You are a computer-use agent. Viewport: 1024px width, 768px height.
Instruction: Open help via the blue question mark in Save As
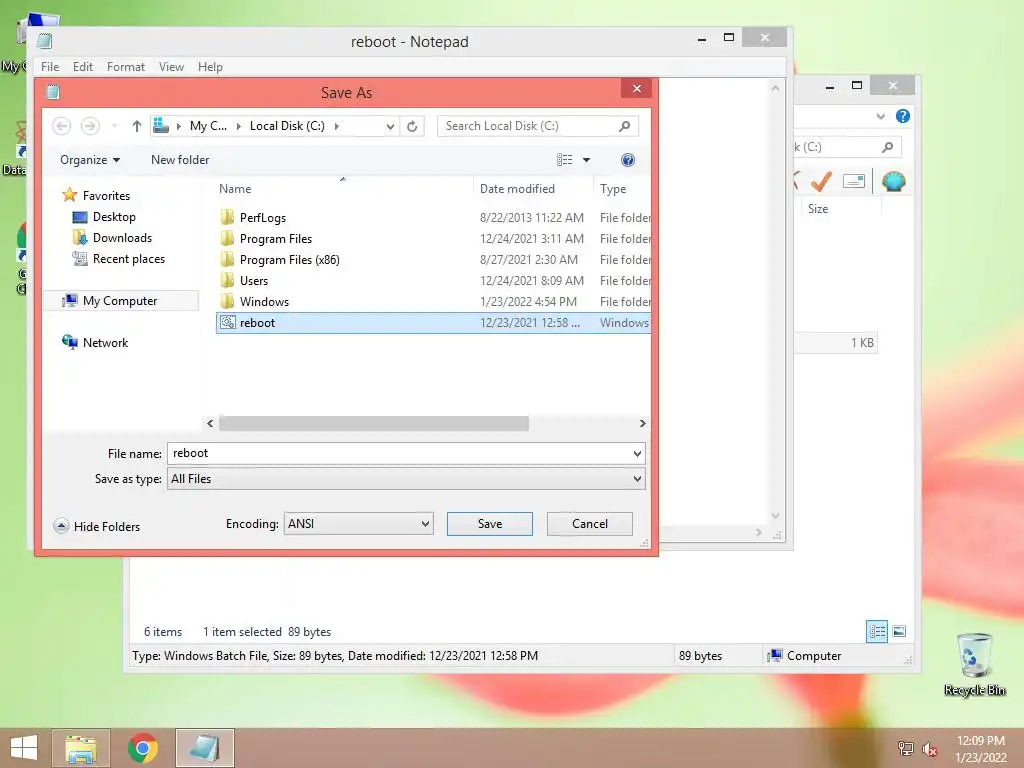(x=628, y=160)
